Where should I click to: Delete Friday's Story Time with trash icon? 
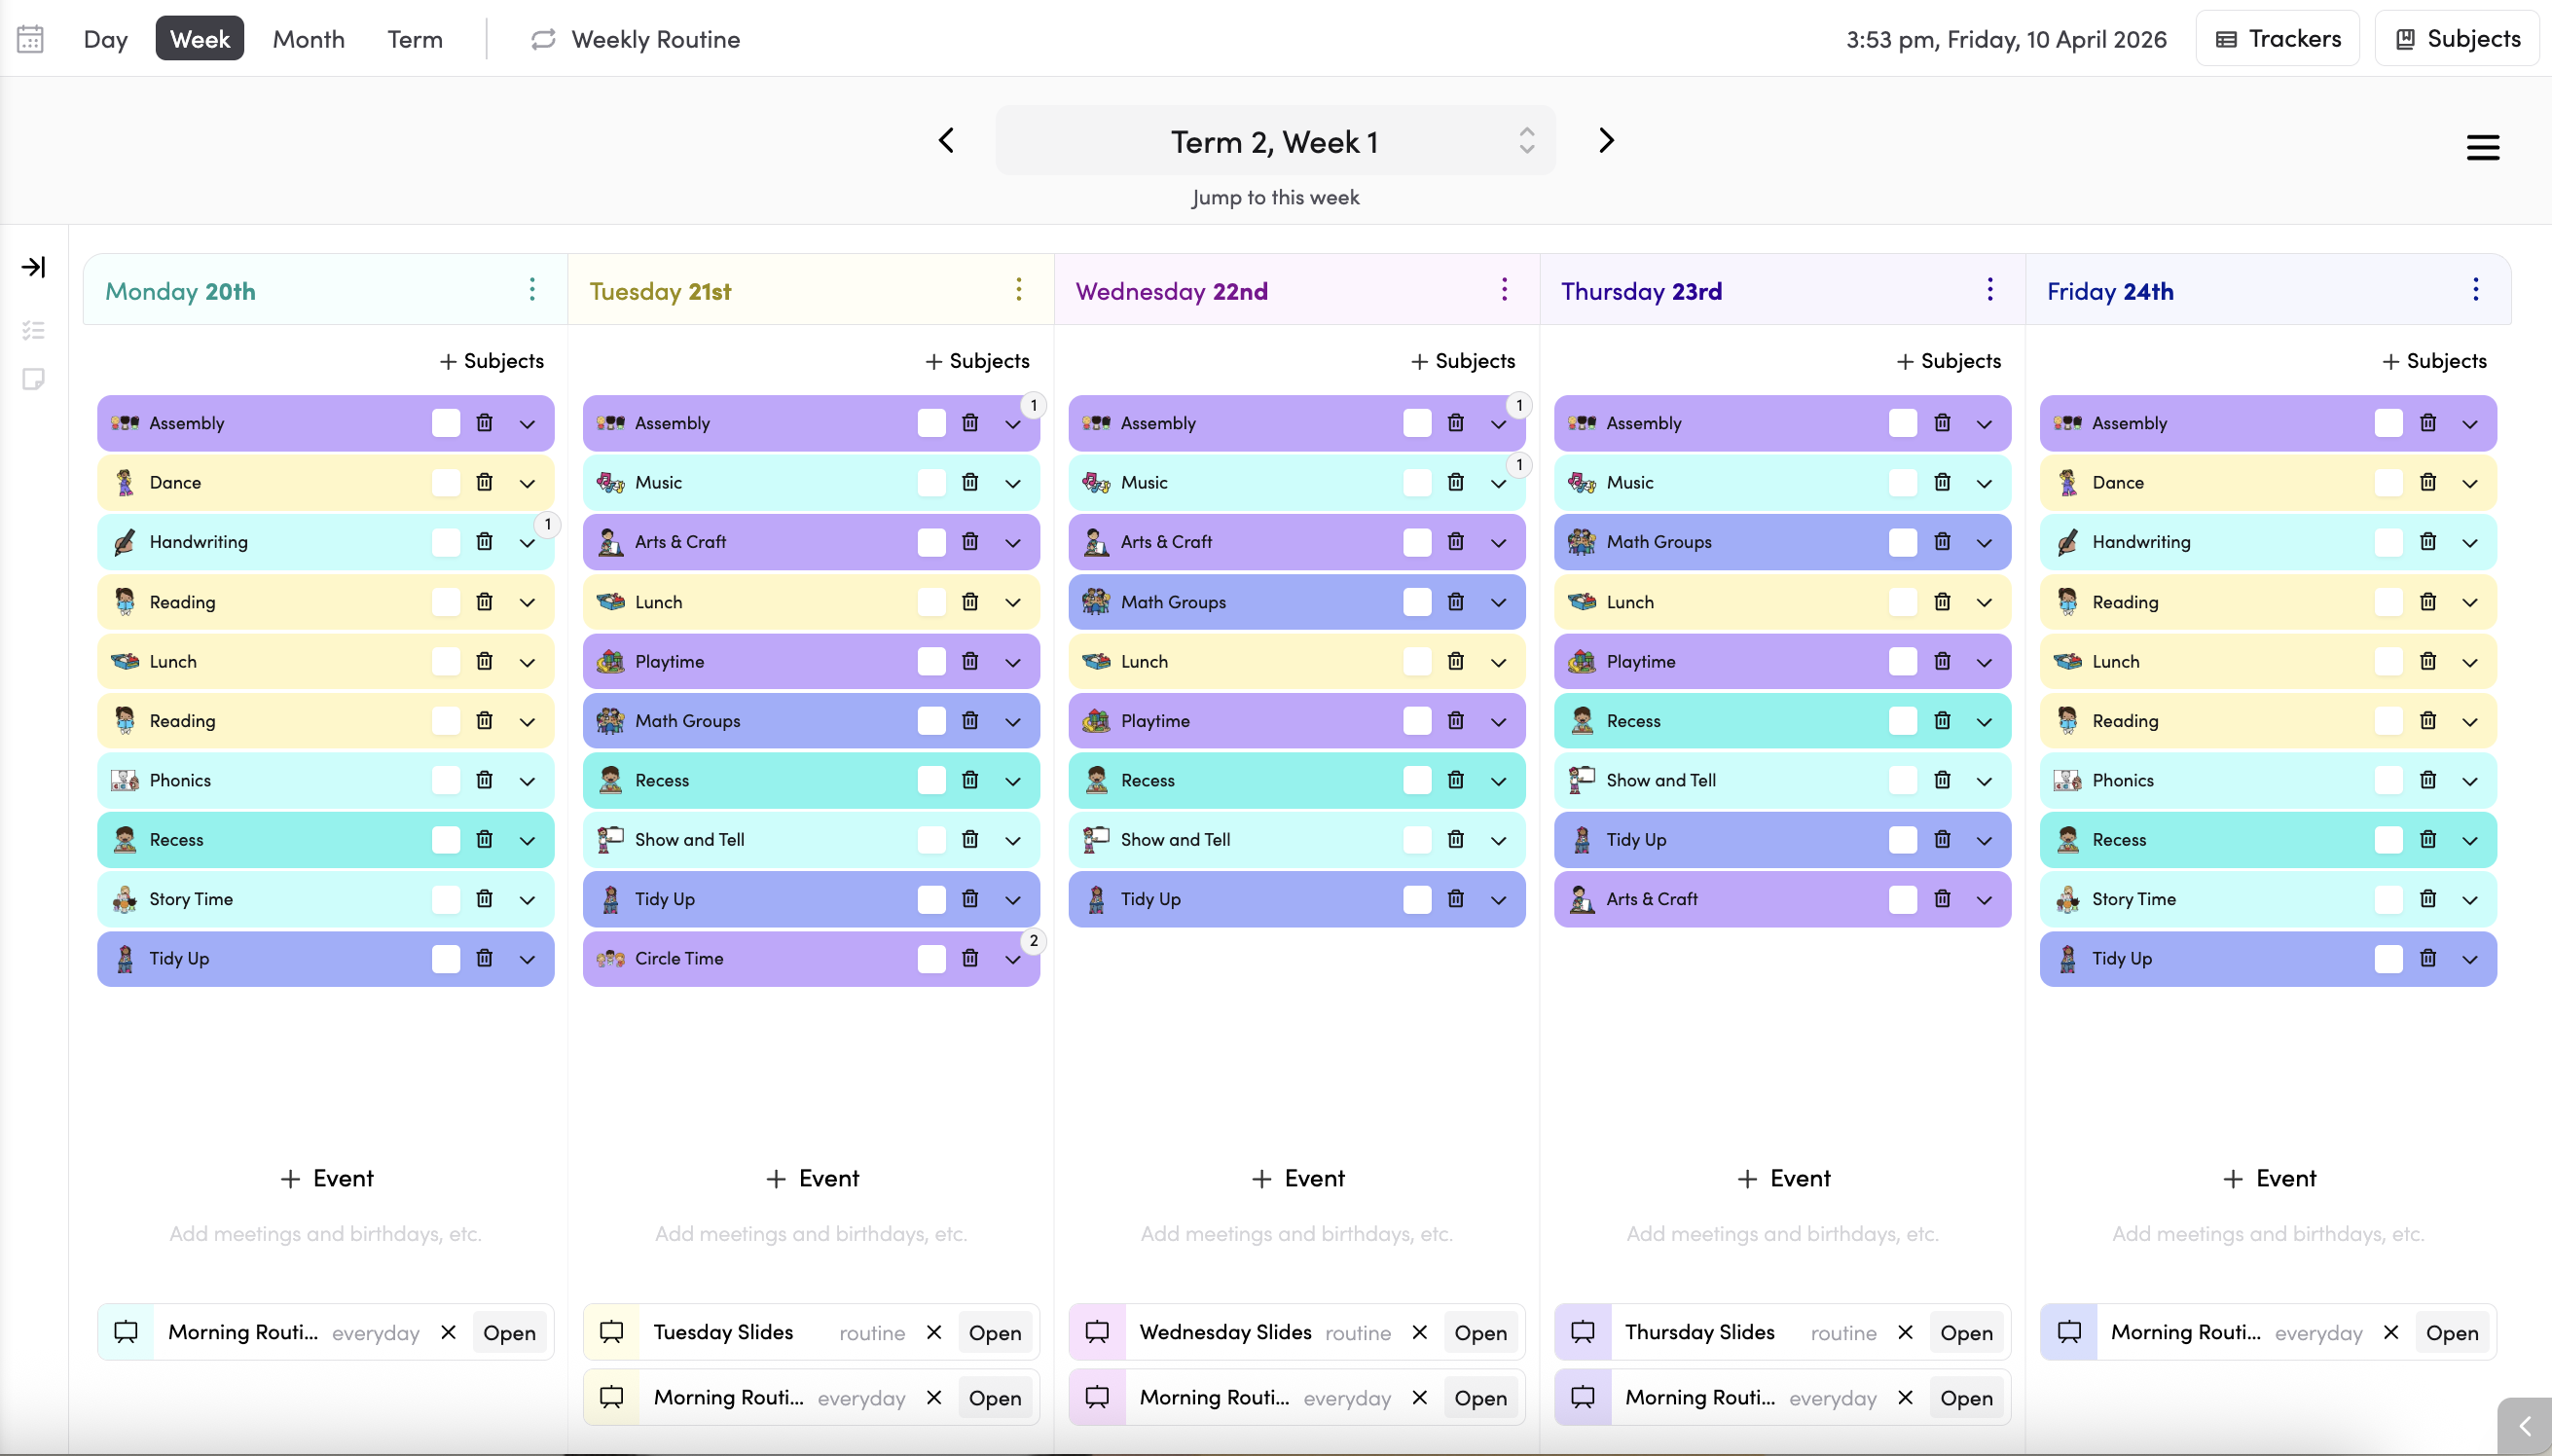[2427, 899]
